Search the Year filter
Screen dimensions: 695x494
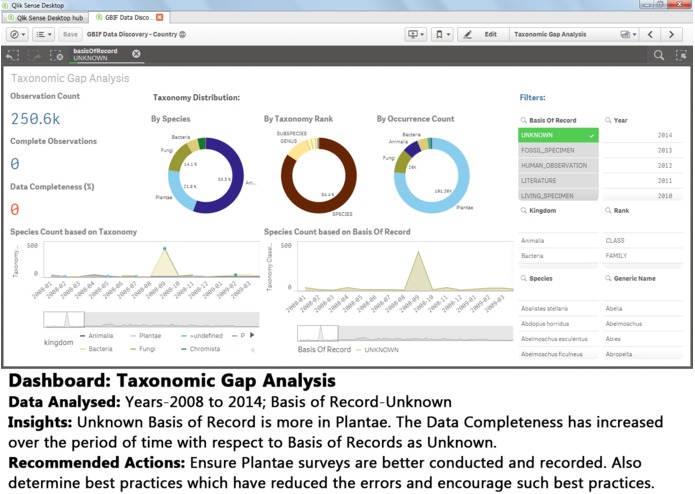(x=608, y=120)
